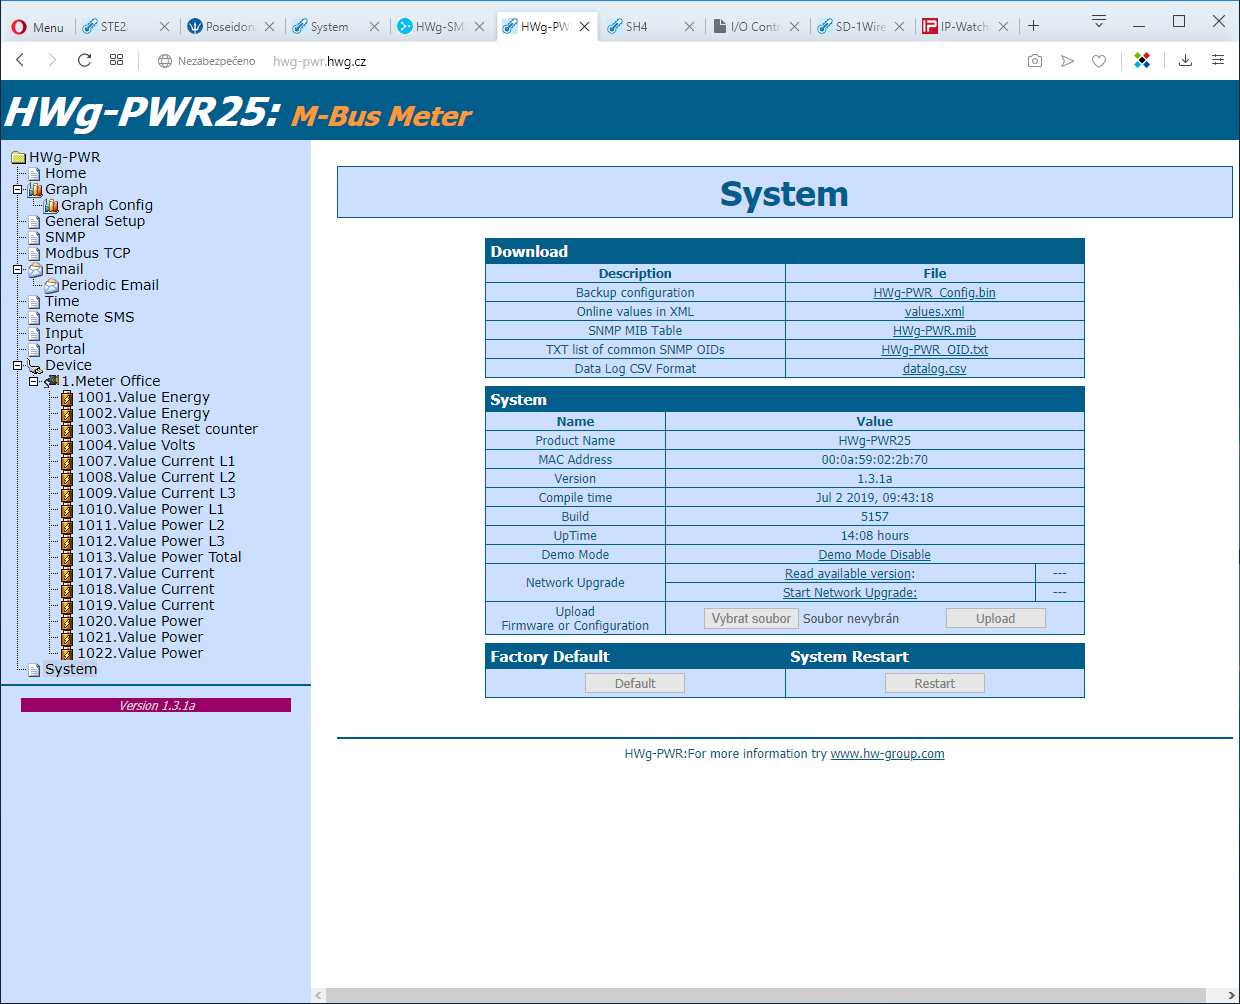Viewport: 1240px width, 1004px height.
Task: Select 1007.Value Current L1 in tree
Action: (156, 461)
